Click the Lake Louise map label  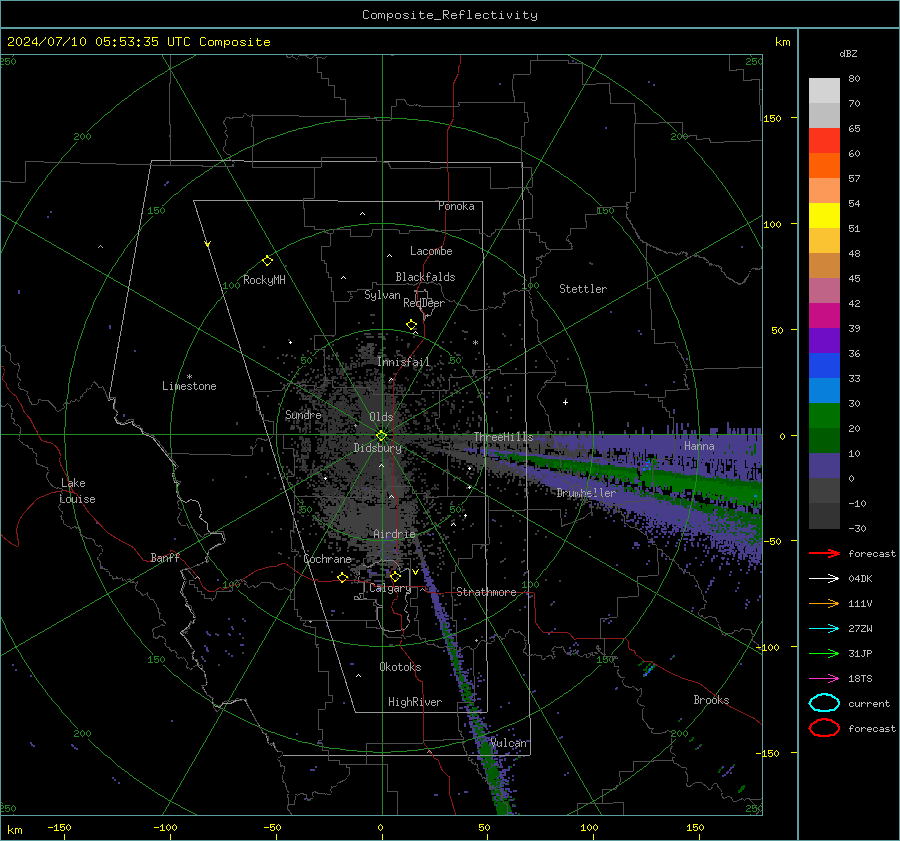point(78,491)
